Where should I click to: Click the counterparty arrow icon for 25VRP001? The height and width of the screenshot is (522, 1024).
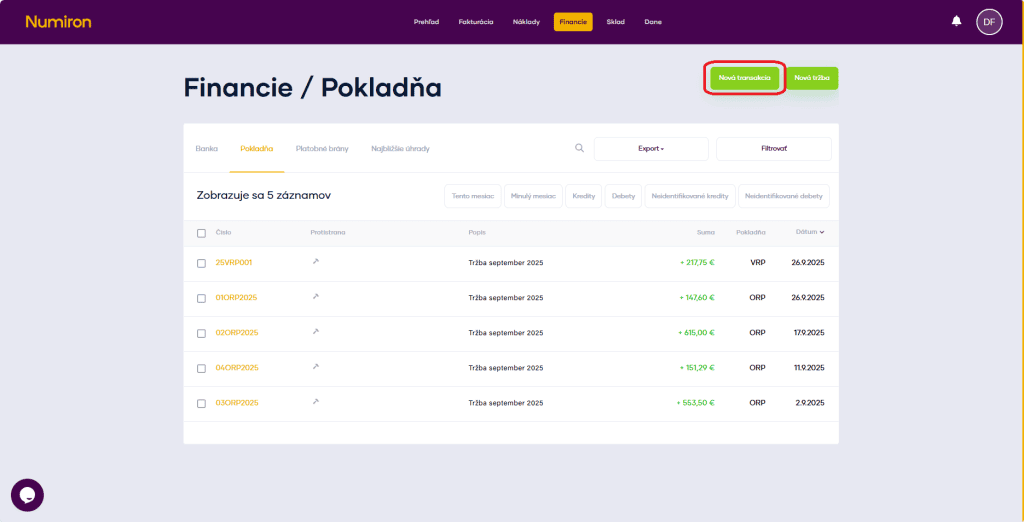click(x=315, y=261)
